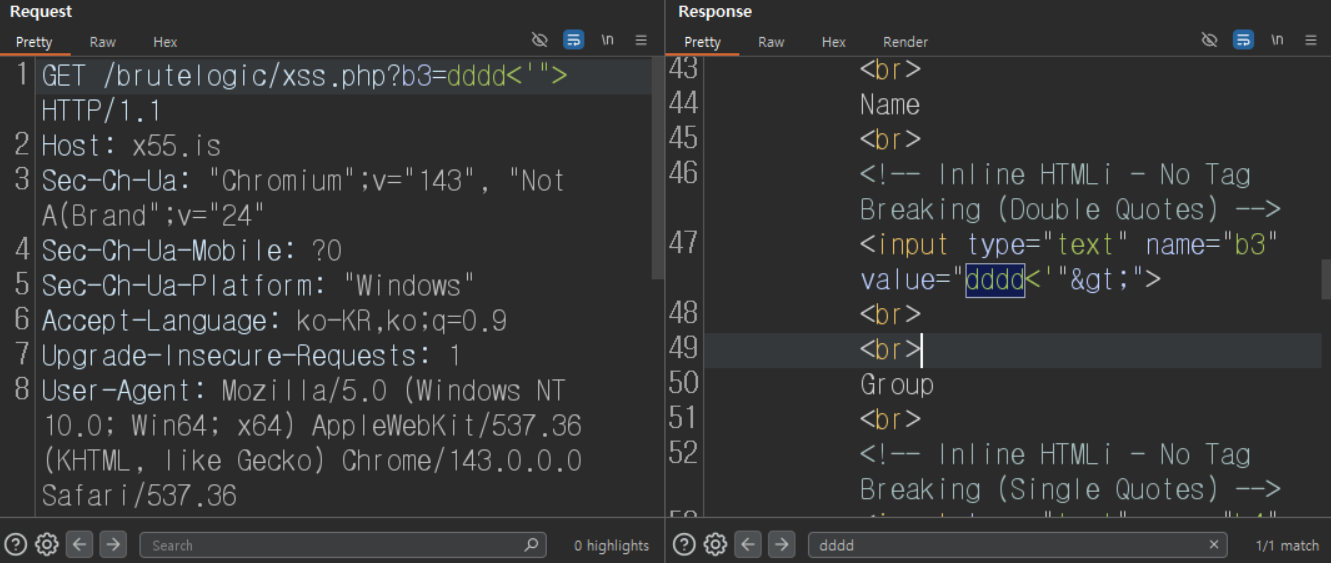Open the Request panel options menu
This screenshot has height=563, width=1331.
tap(641, 40)
